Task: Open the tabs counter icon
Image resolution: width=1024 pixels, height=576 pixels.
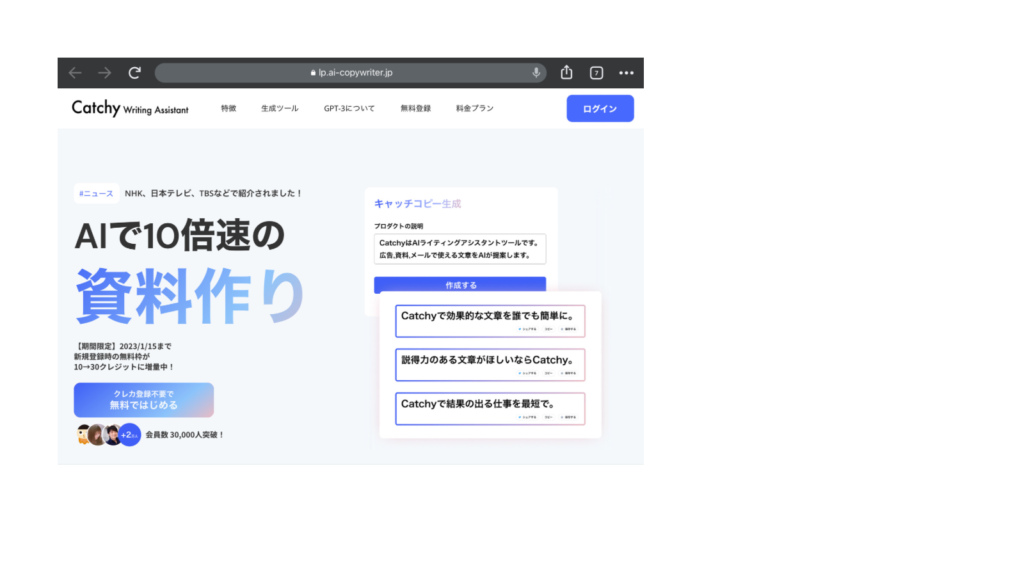Action: tap(596, 73)
